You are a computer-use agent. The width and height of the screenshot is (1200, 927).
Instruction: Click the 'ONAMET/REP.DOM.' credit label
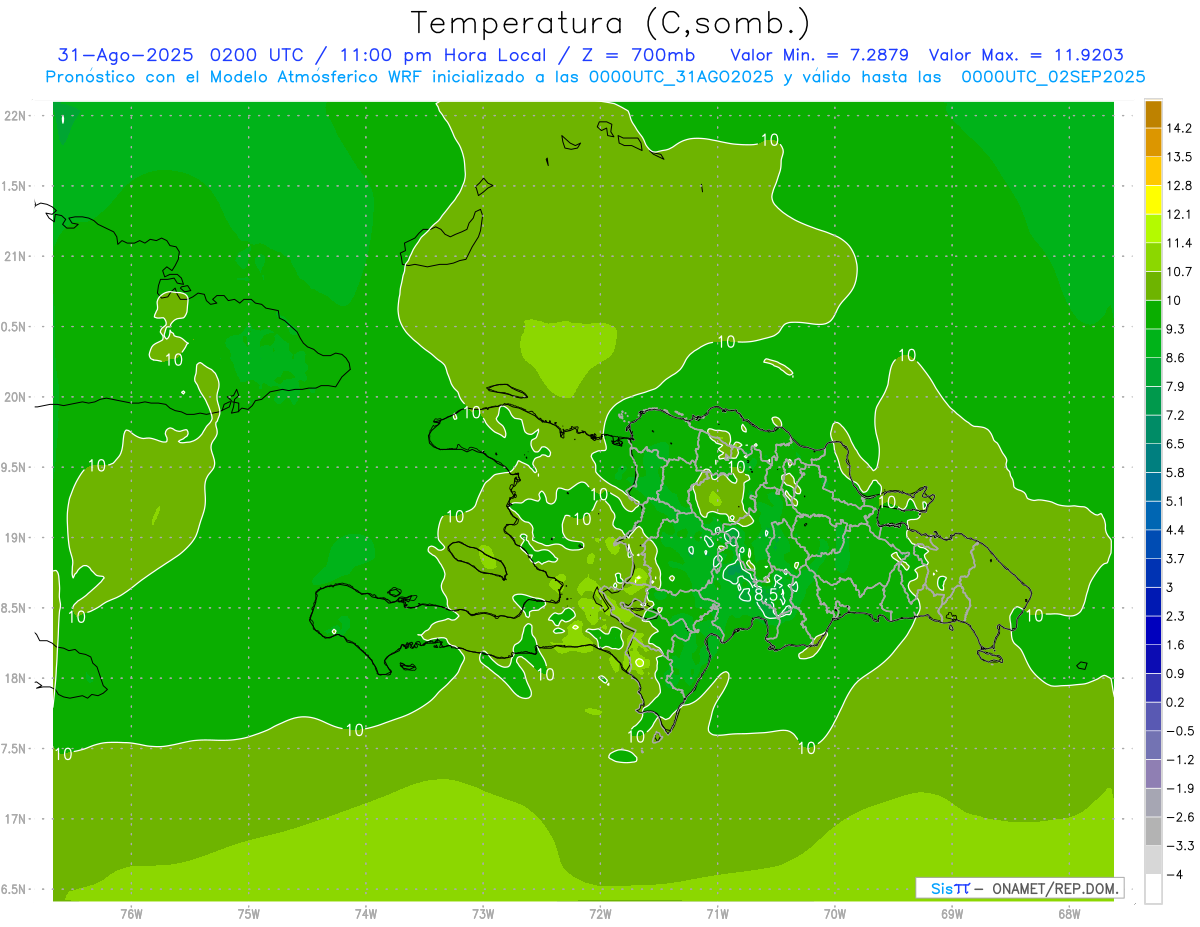[1056, 888]
